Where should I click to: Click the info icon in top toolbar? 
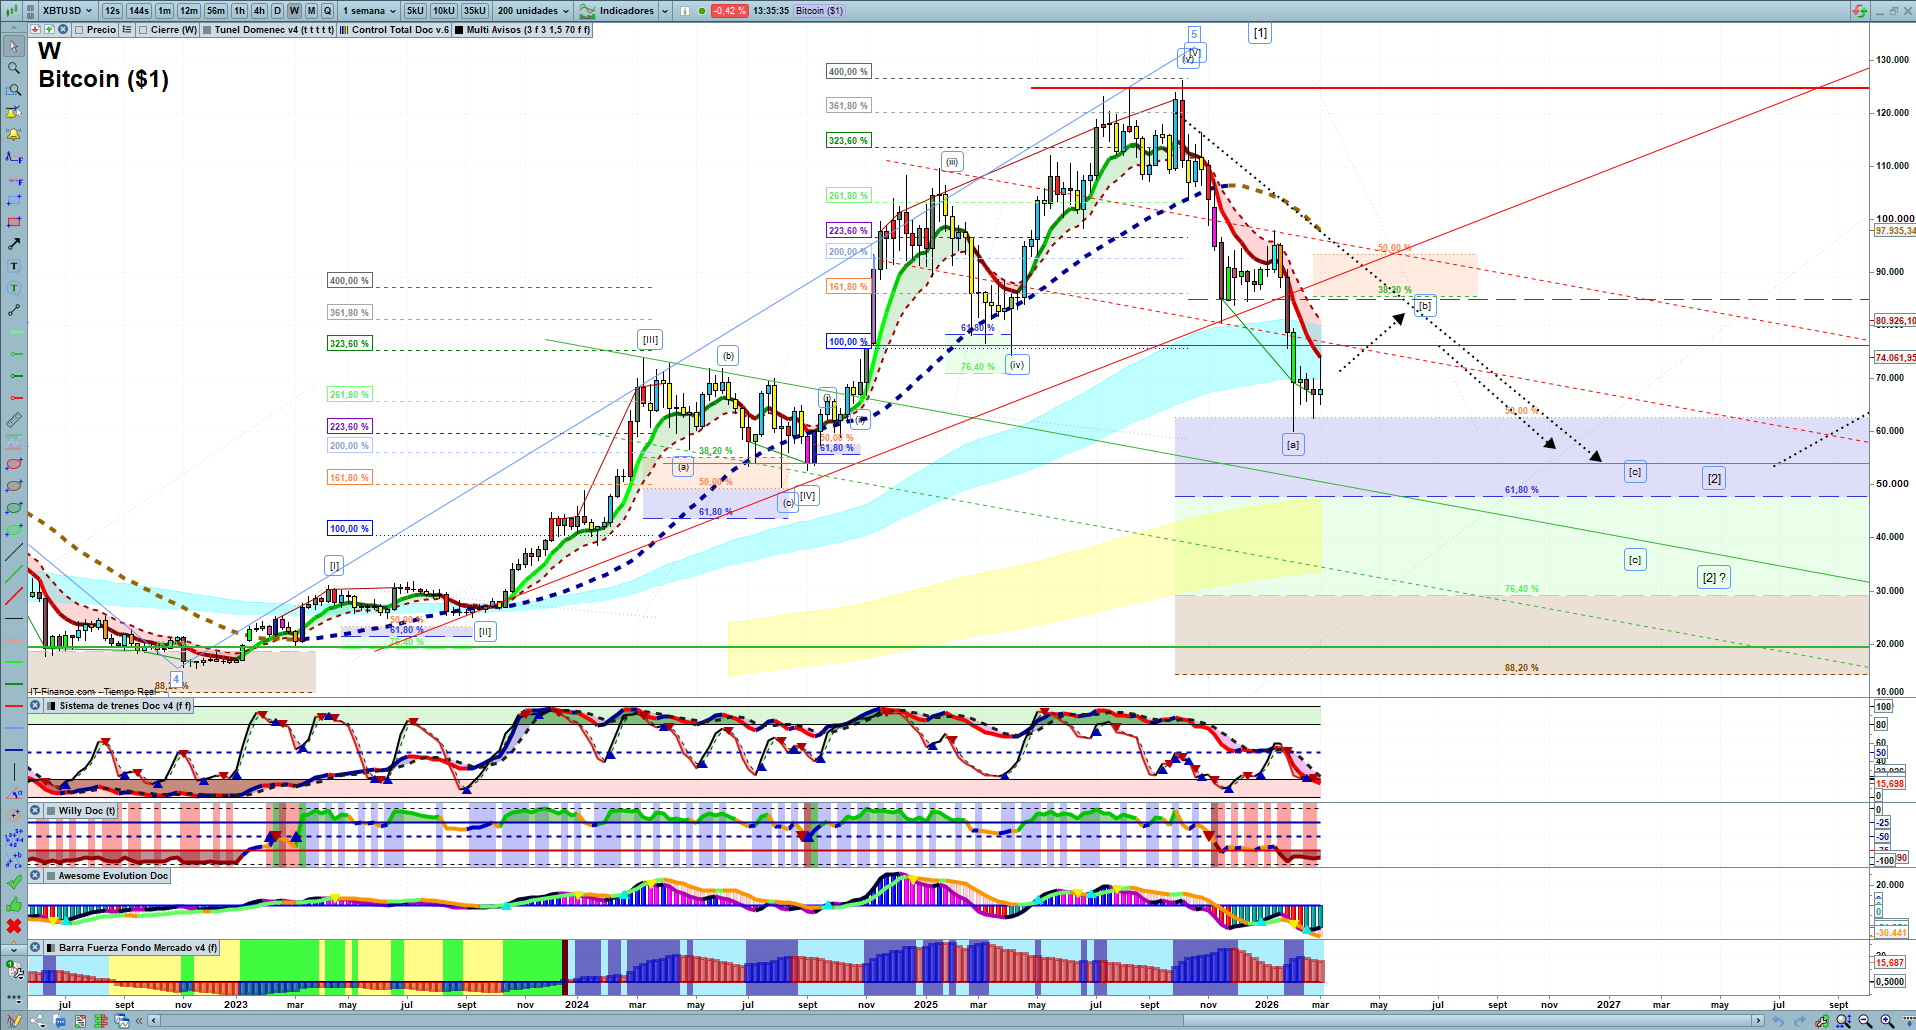point(685,11)
